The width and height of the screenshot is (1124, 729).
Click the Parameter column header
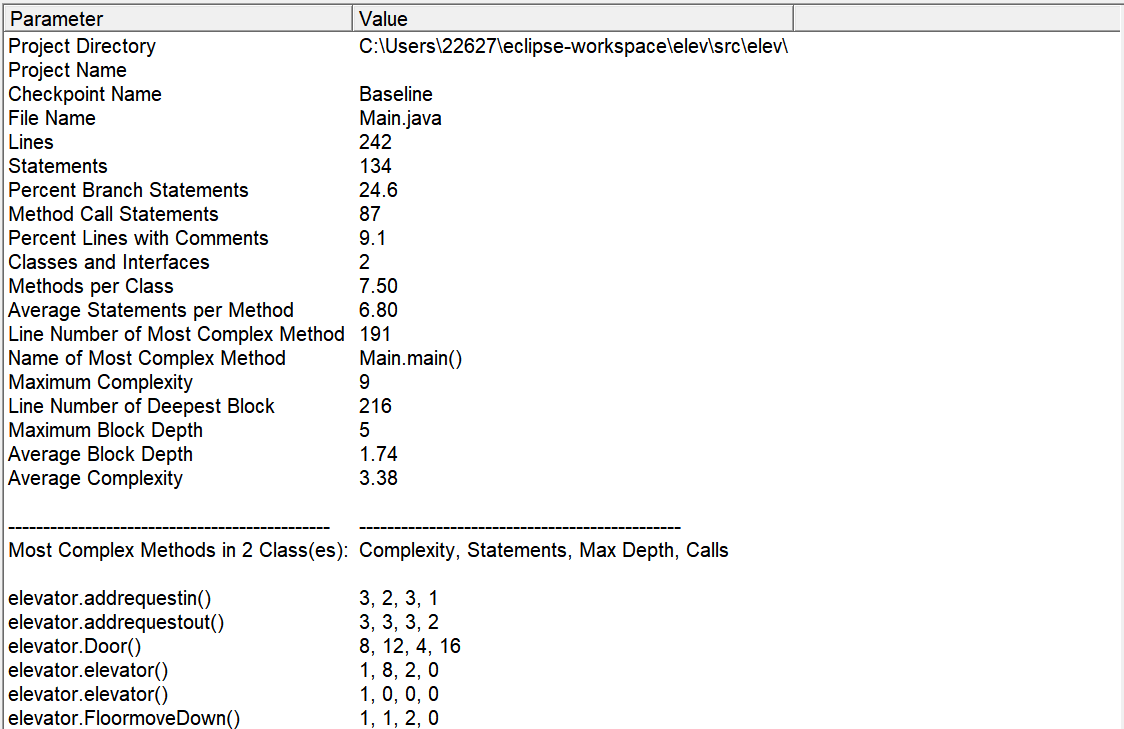coord(178,19)
